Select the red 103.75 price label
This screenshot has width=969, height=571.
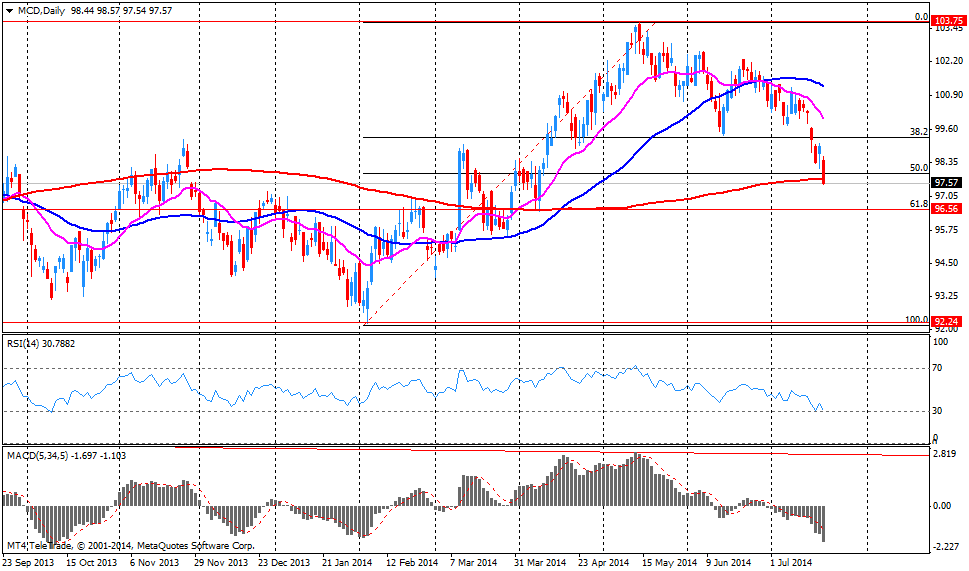pyautogui.click(x=947, y=20)
